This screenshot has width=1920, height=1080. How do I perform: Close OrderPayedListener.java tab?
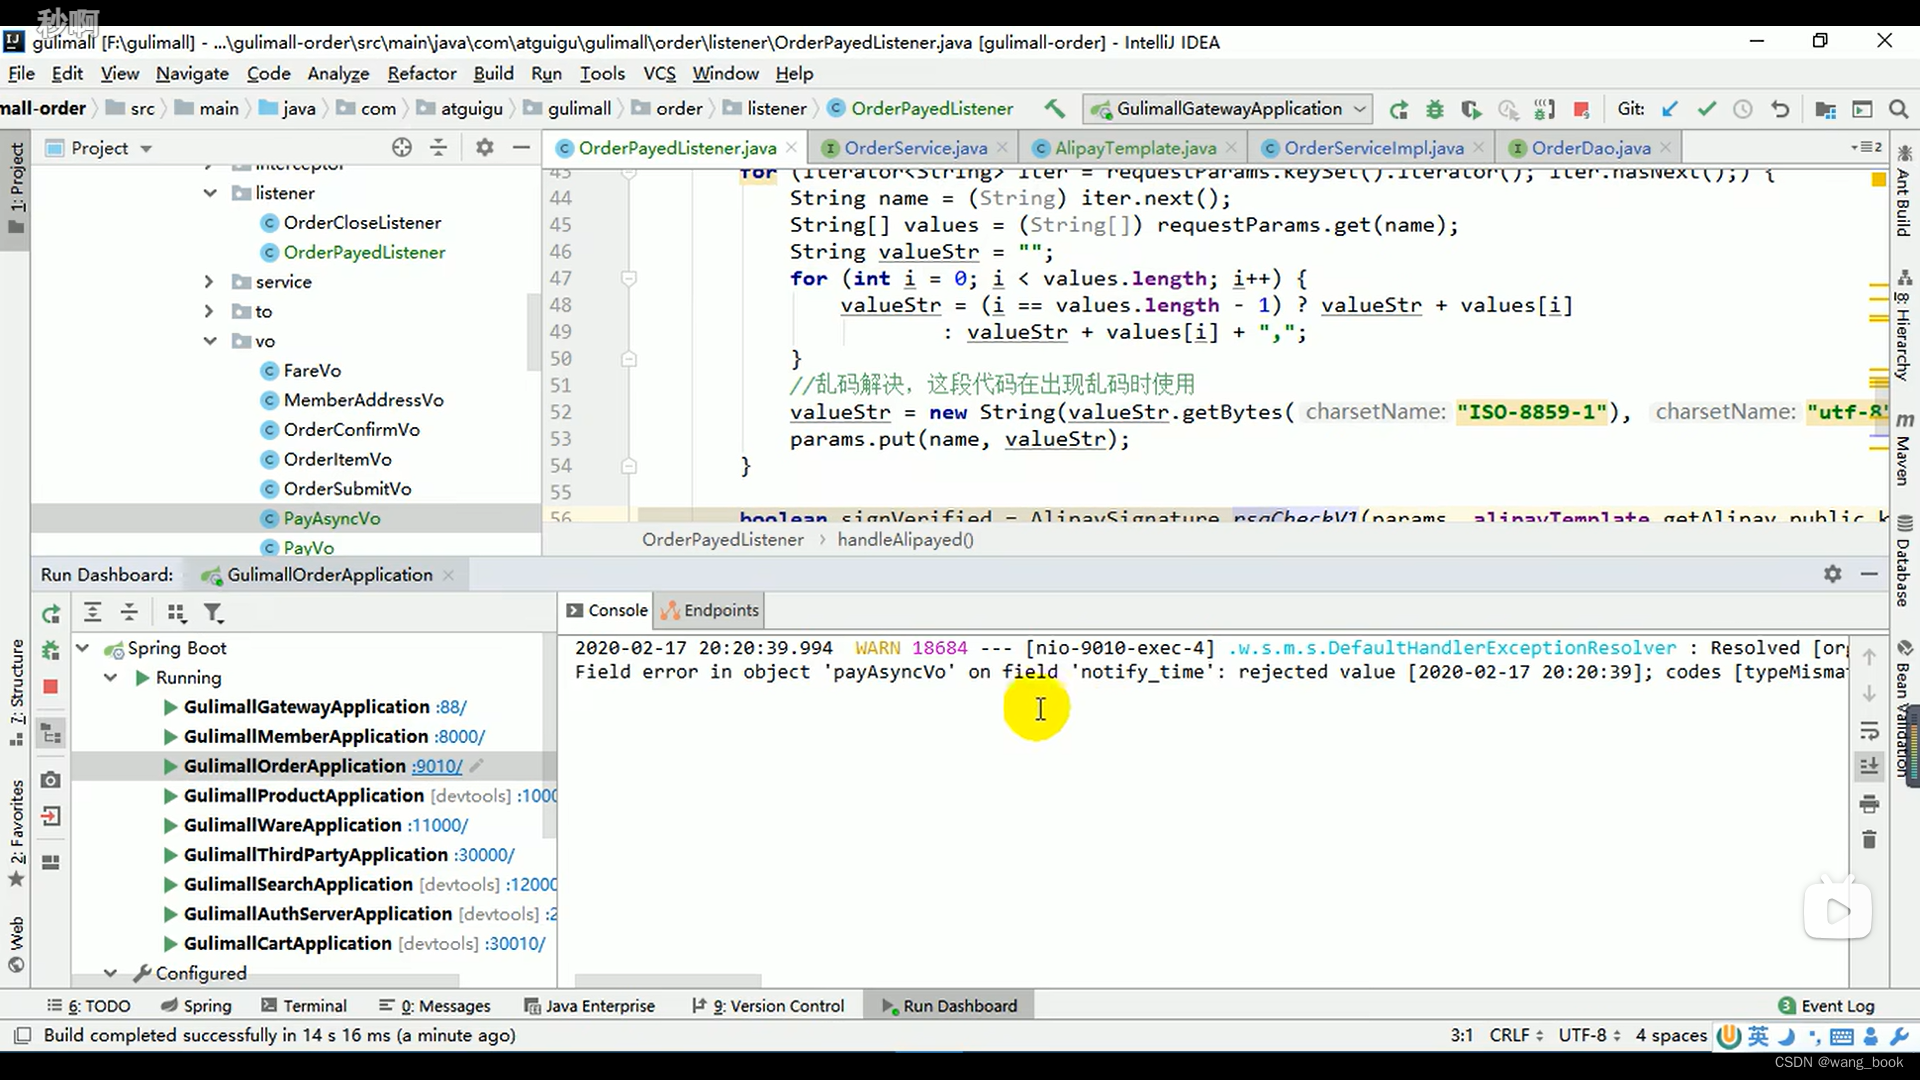[791, 147]
